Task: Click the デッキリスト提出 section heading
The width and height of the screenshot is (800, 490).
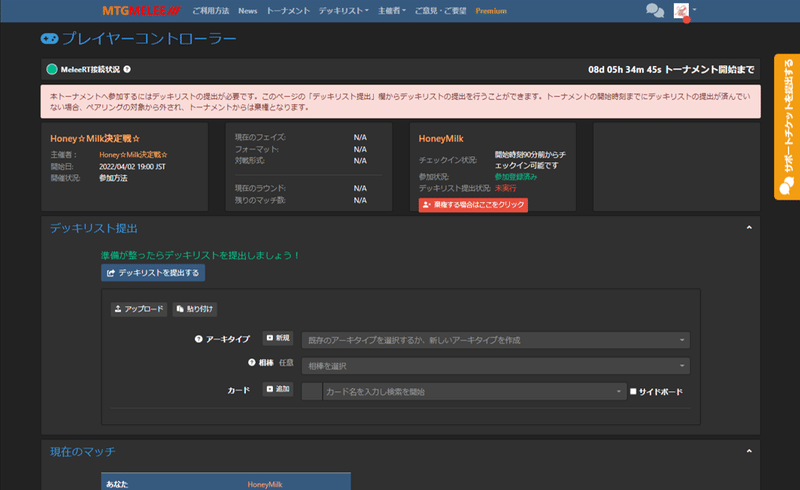Action: (93, 228)
